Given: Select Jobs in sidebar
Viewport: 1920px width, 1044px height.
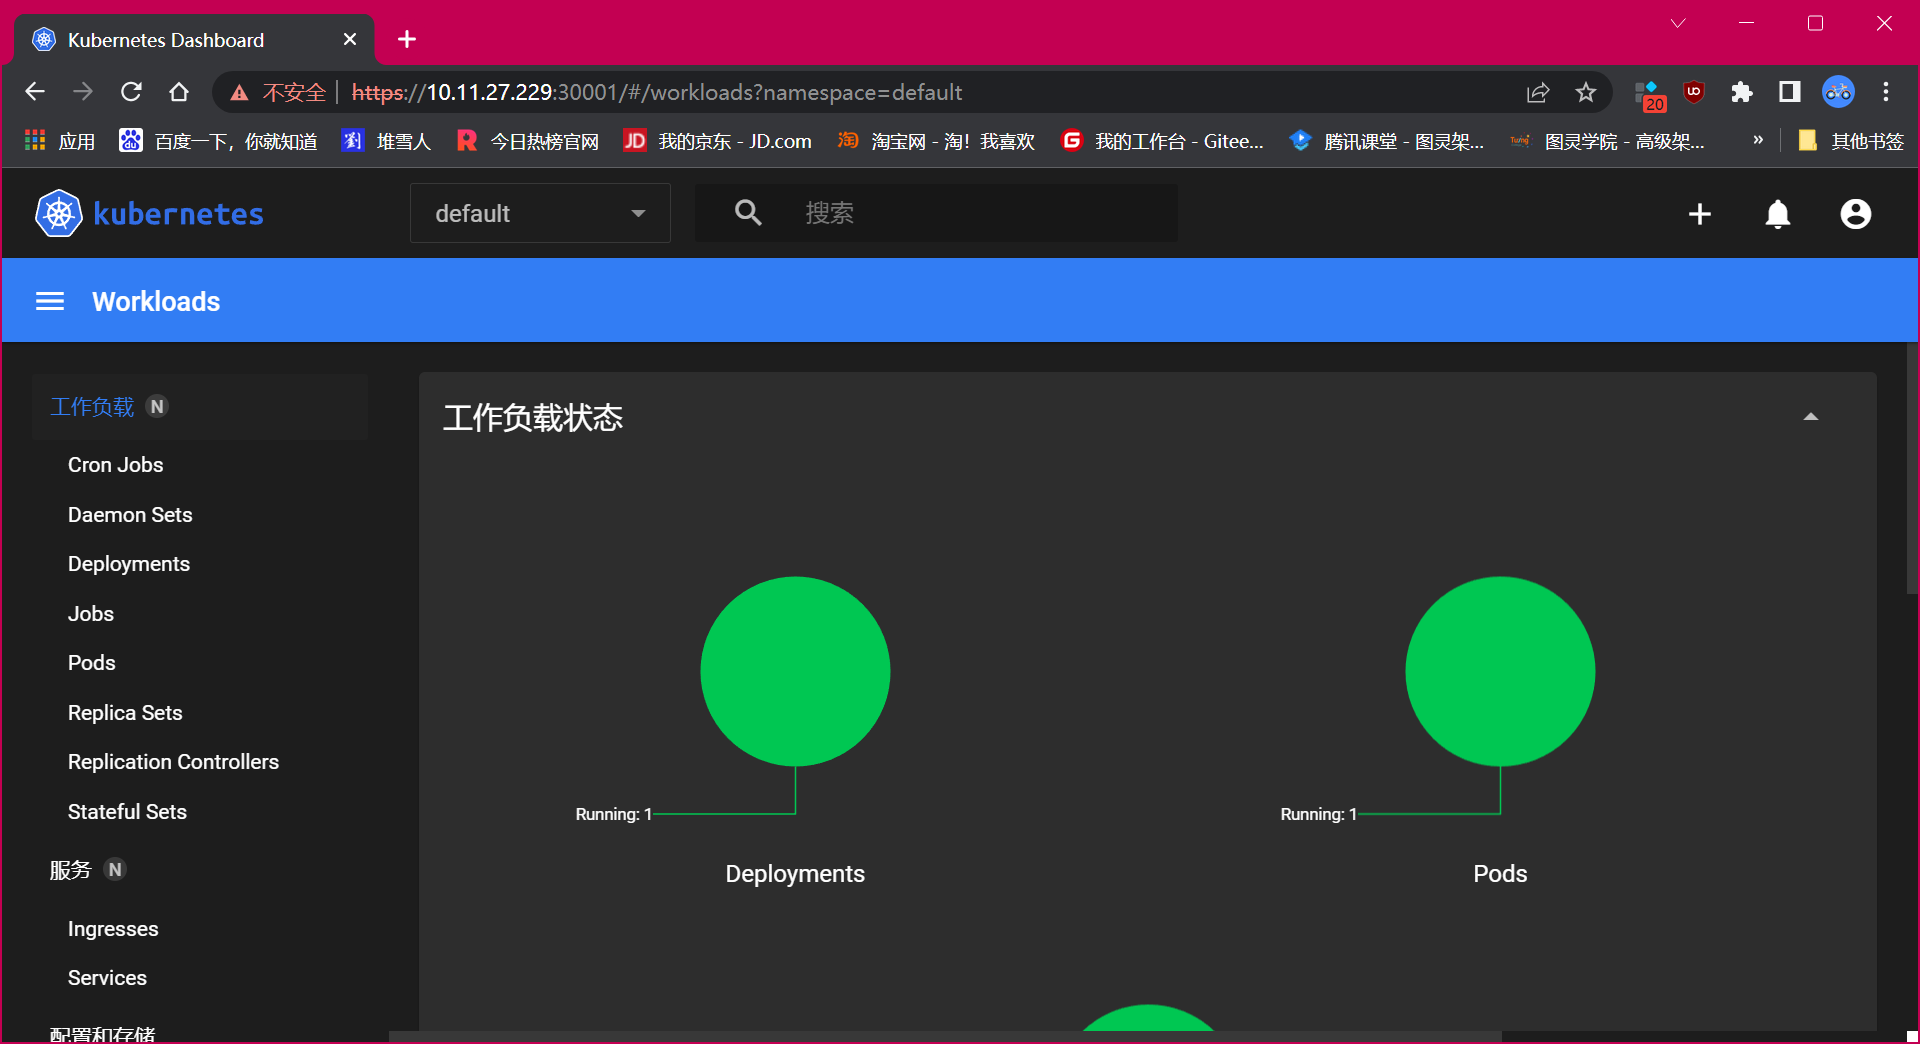Looking at the screenshot, I should coord(91,614).
